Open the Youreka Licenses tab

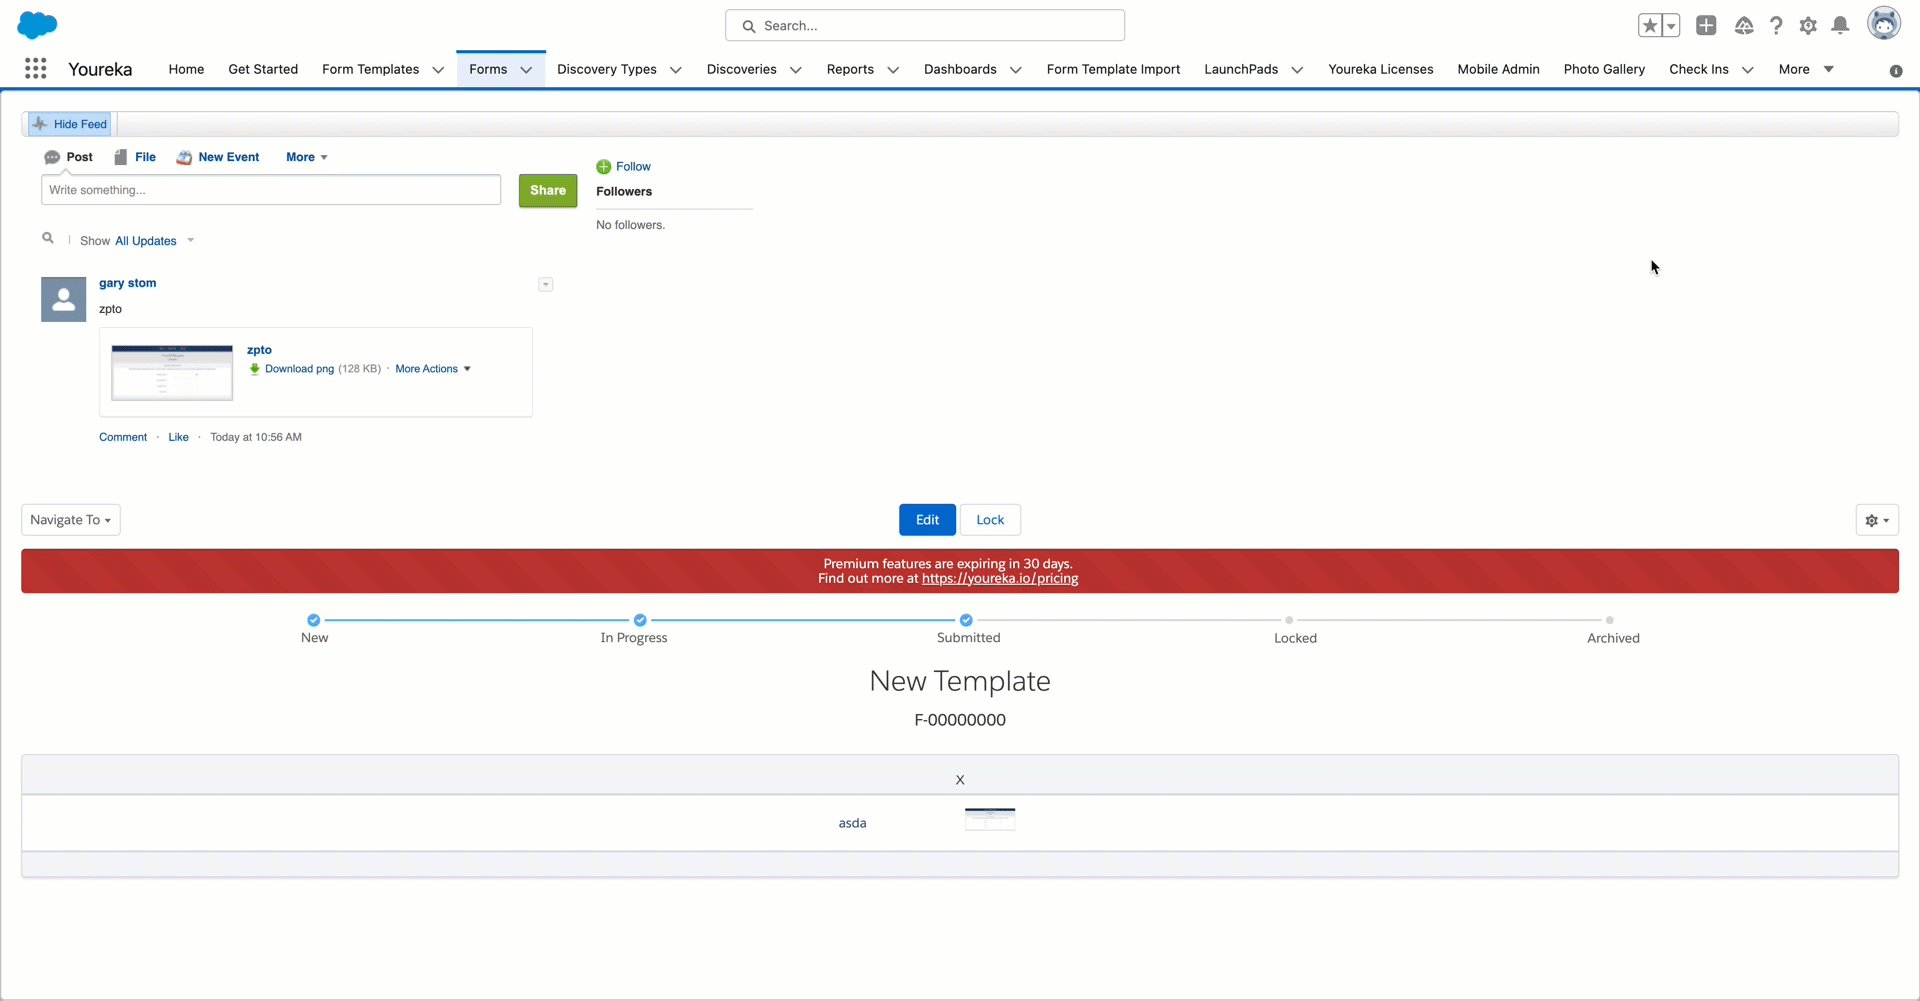point(1380,69)
